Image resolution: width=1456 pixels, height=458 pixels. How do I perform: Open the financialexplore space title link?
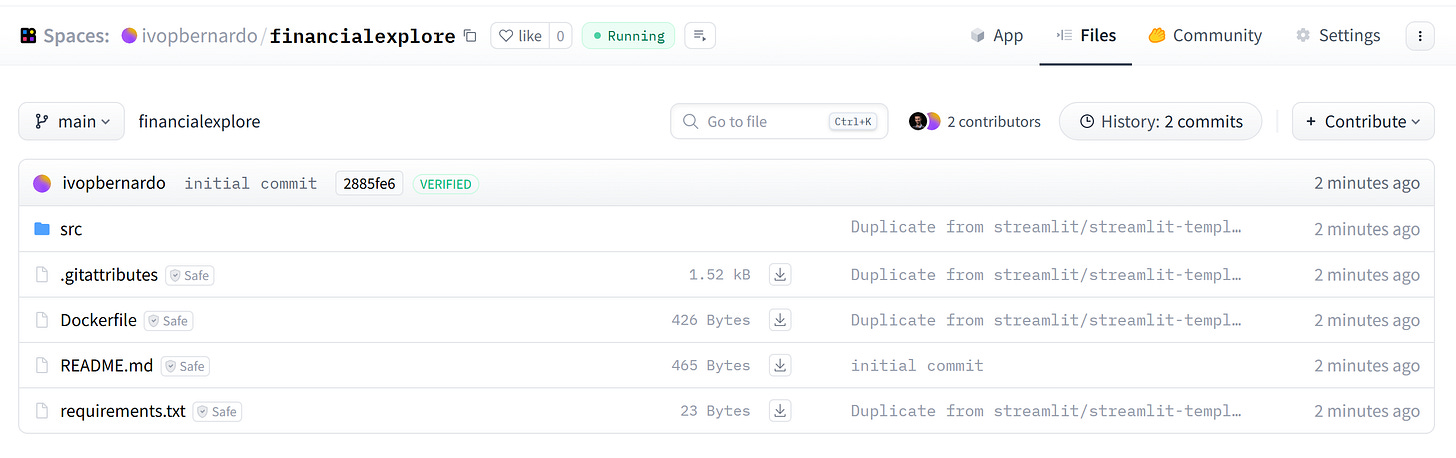pyautogui.click(x=363, y=36)
